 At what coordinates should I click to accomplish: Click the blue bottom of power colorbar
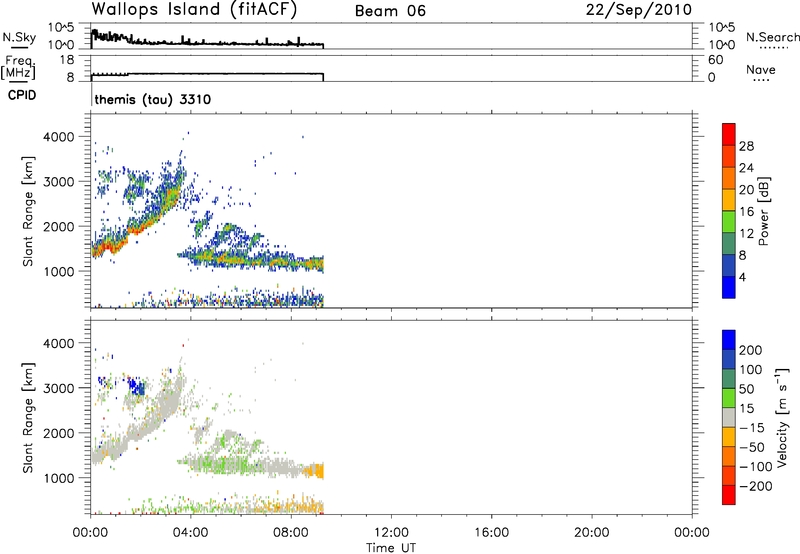coord(729,287)
